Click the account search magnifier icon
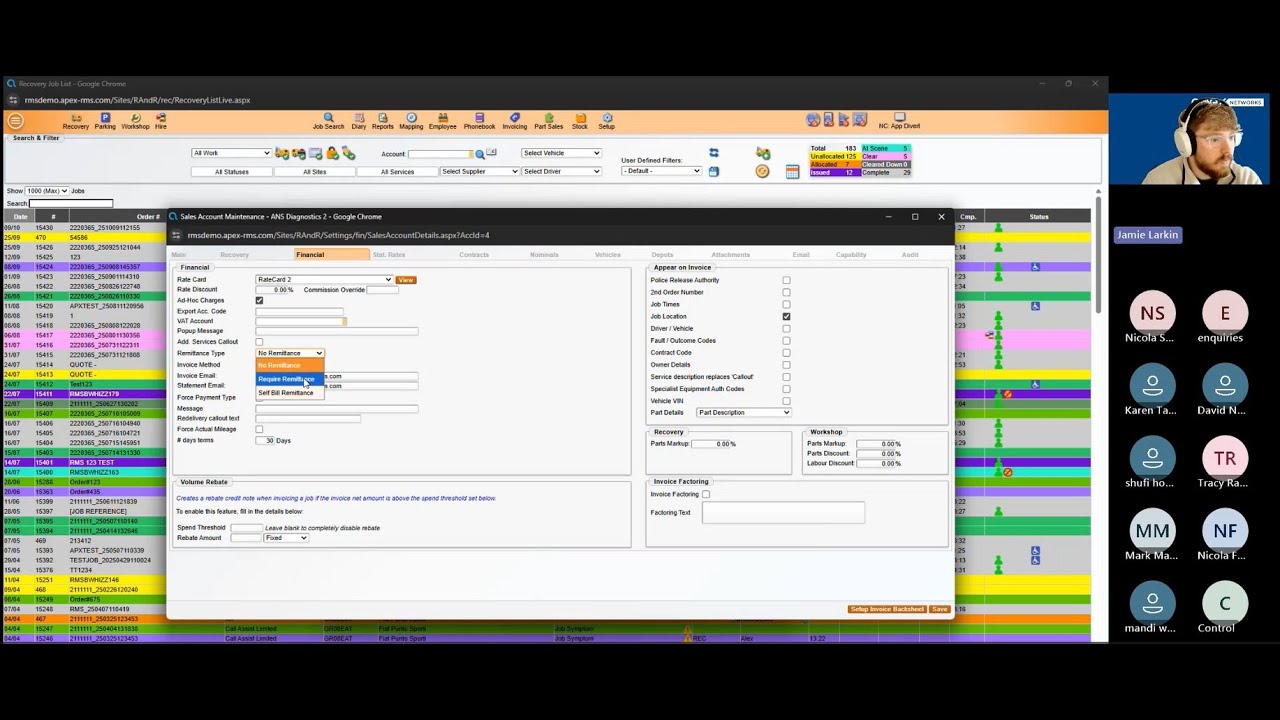1280x720 pixels. (480, 154)
